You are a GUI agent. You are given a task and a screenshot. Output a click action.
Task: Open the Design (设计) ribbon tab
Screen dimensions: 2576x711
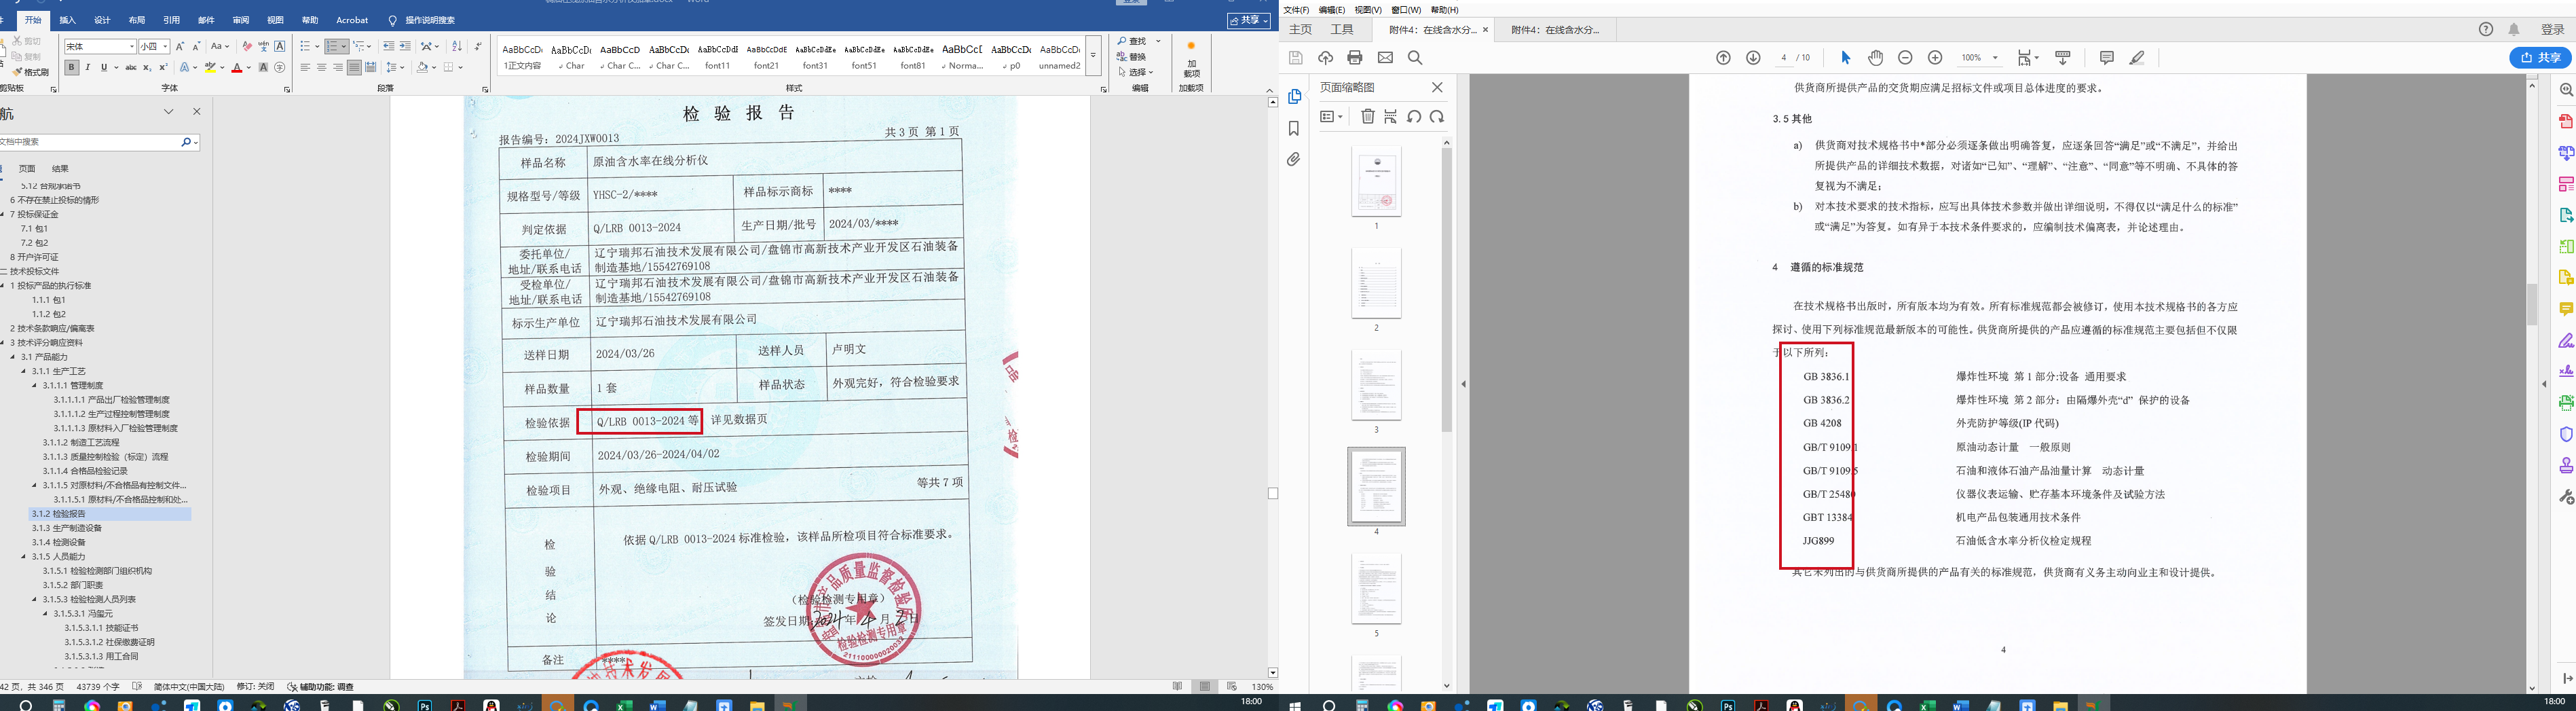102,20
